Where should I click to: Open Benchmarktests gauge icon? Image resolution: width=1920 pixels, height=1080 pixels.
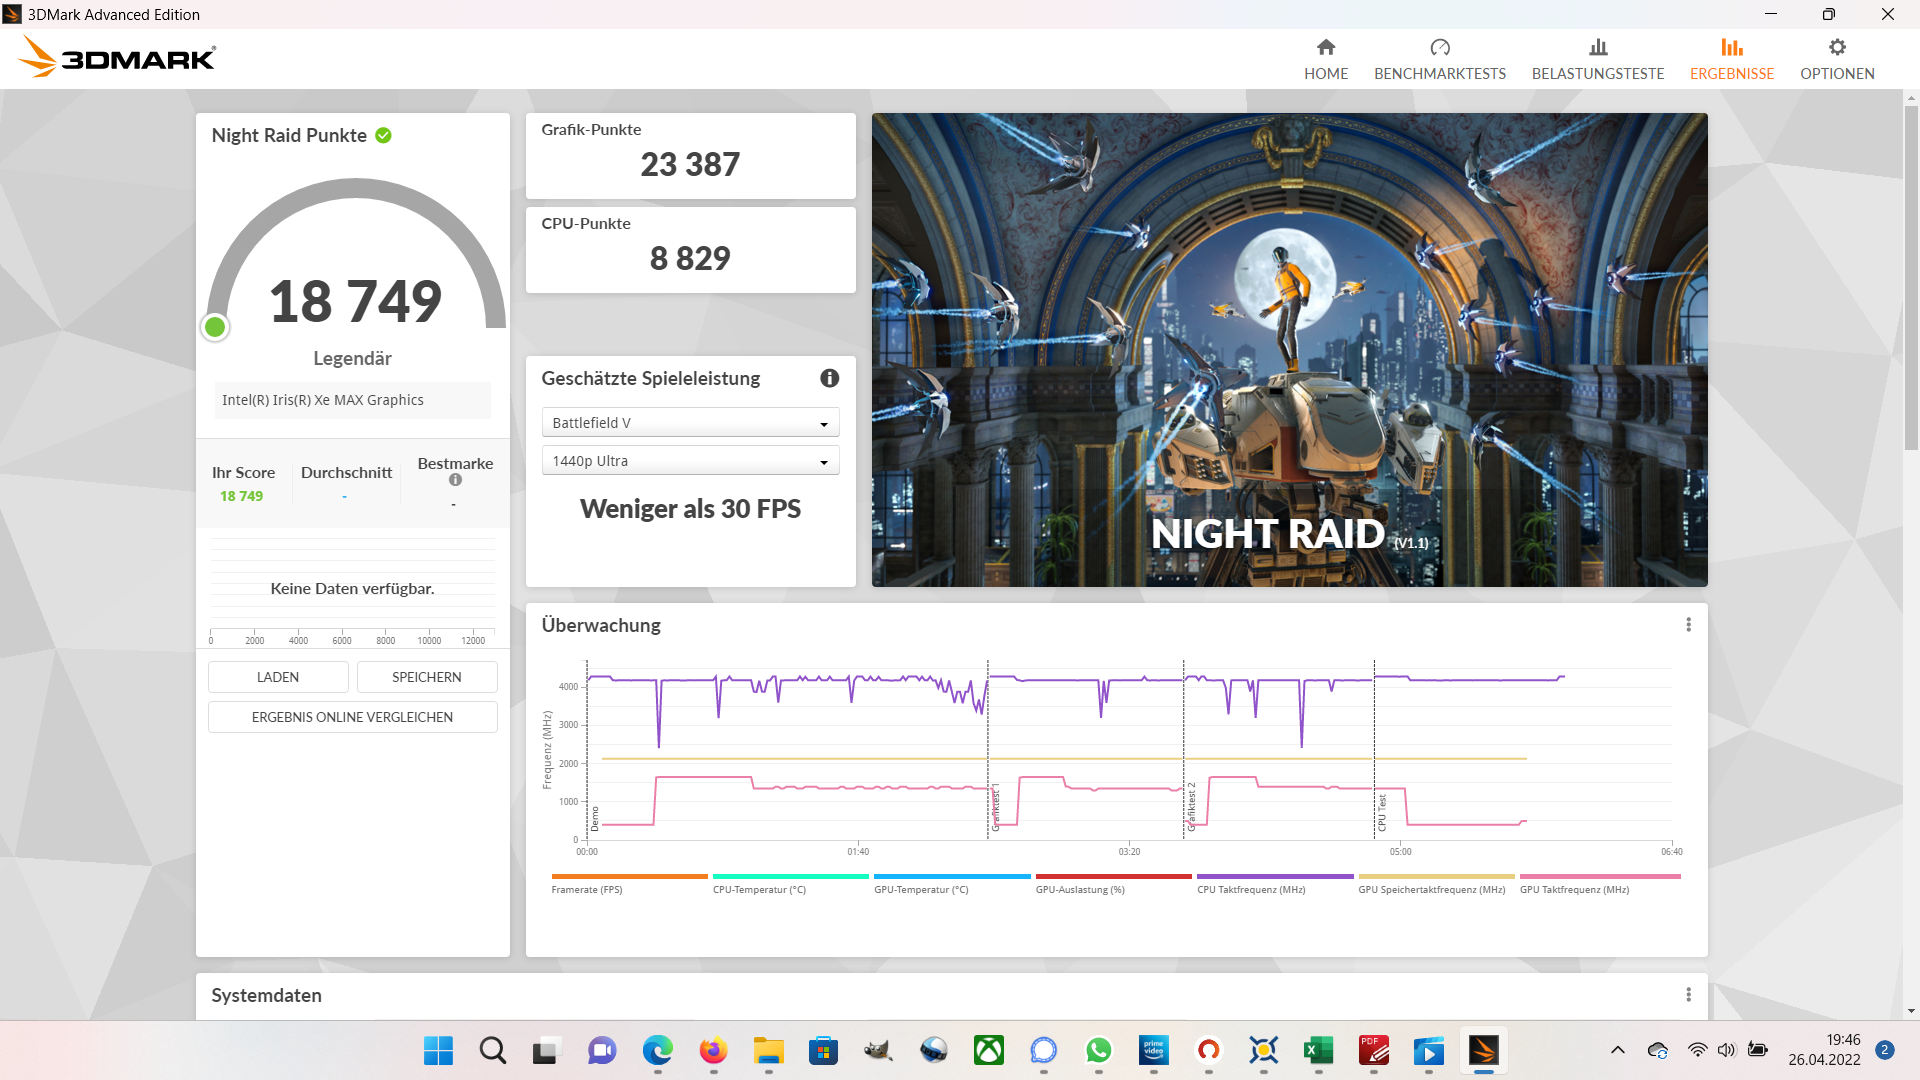1439,47
